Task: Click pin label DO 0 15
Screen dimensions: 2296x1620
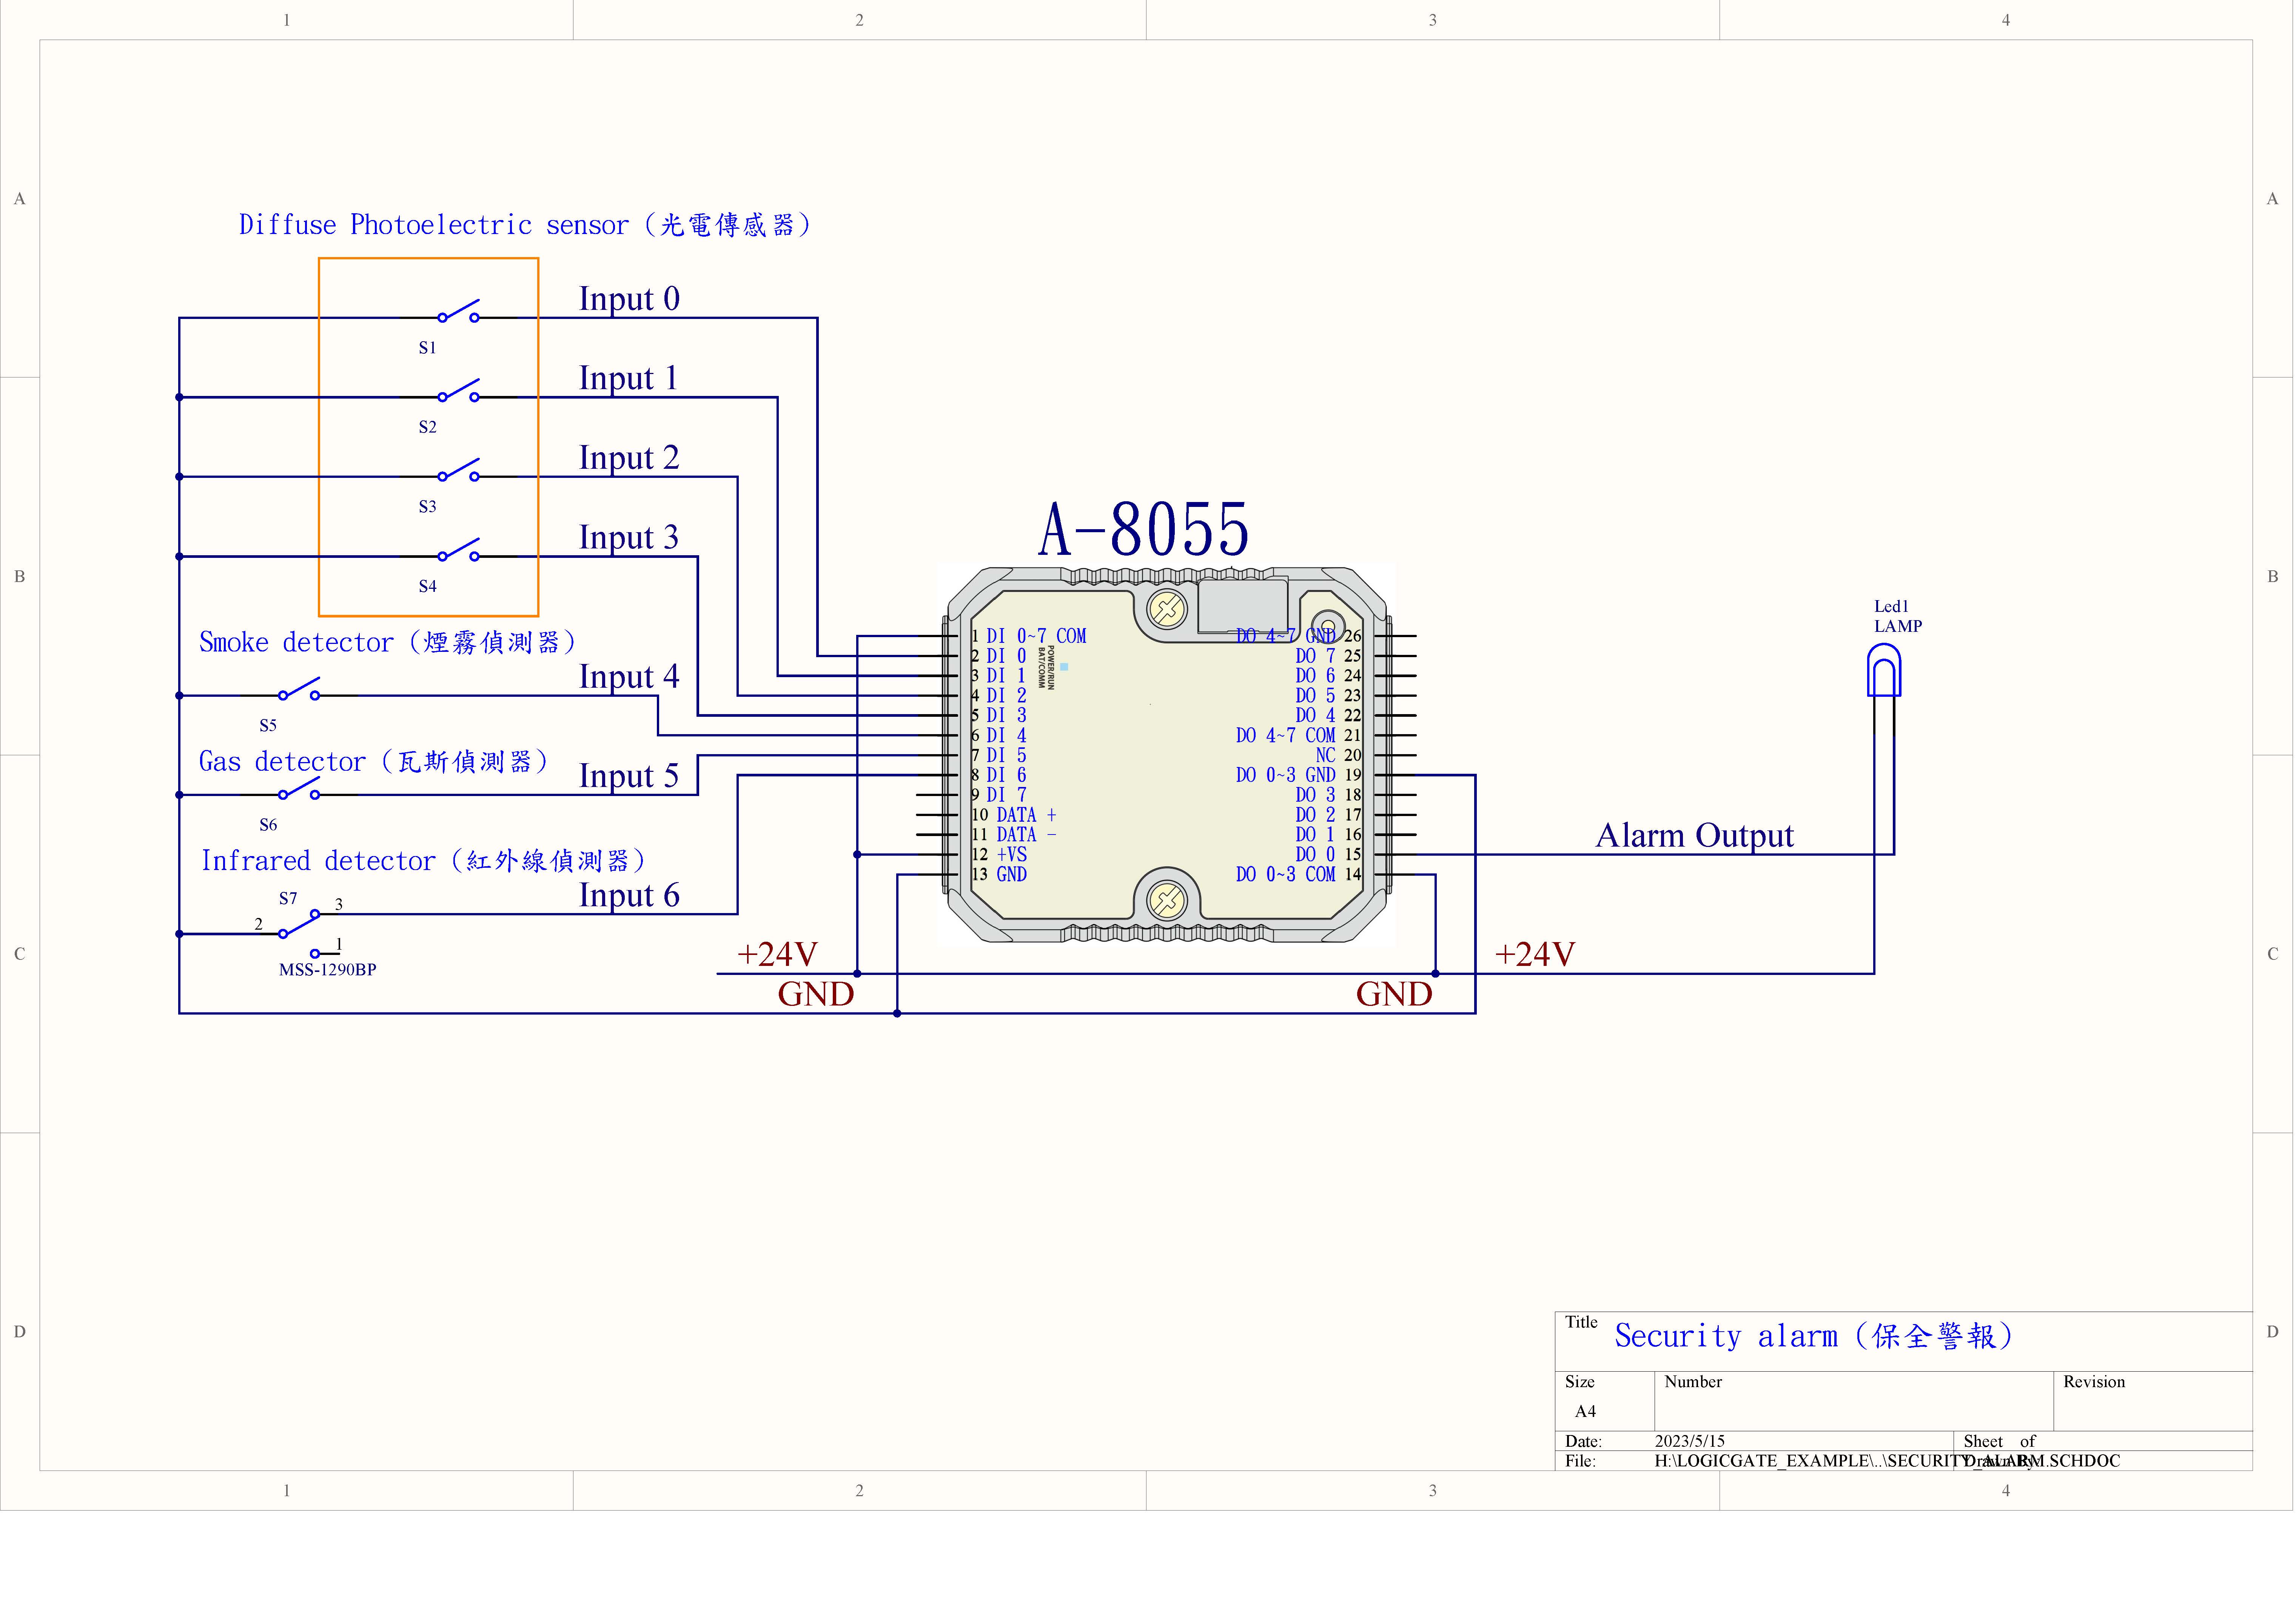Action: coord(1329,855)
